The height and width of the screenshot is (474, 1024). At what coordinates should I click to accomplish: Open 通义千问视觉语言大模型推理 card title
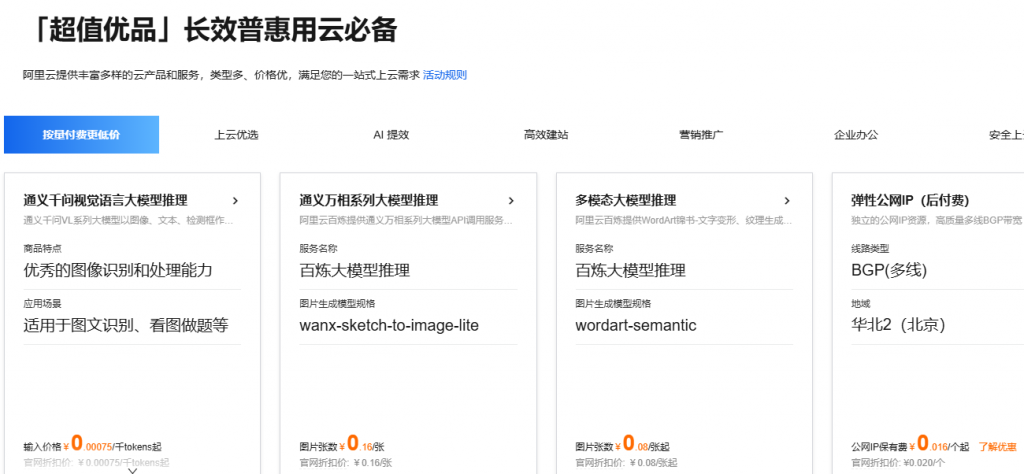(106, 200)
